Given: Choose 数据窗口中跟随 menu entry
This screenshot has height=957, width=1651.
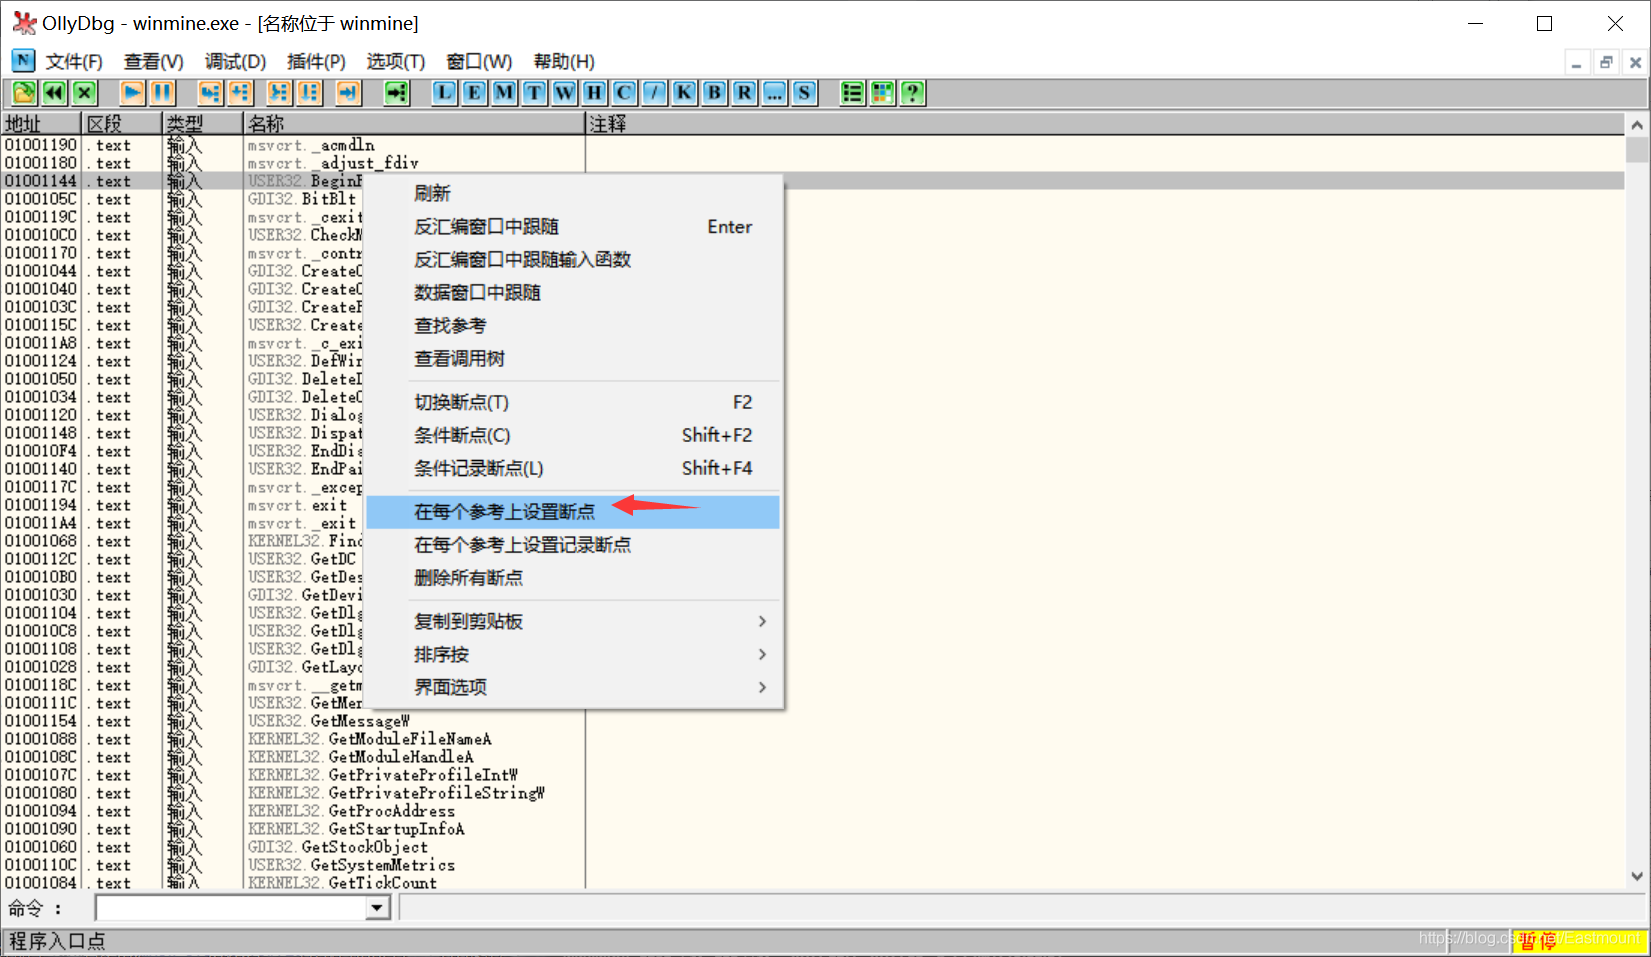Looking at the screenshot, I should pyautogui.click(x=573, y=293).
